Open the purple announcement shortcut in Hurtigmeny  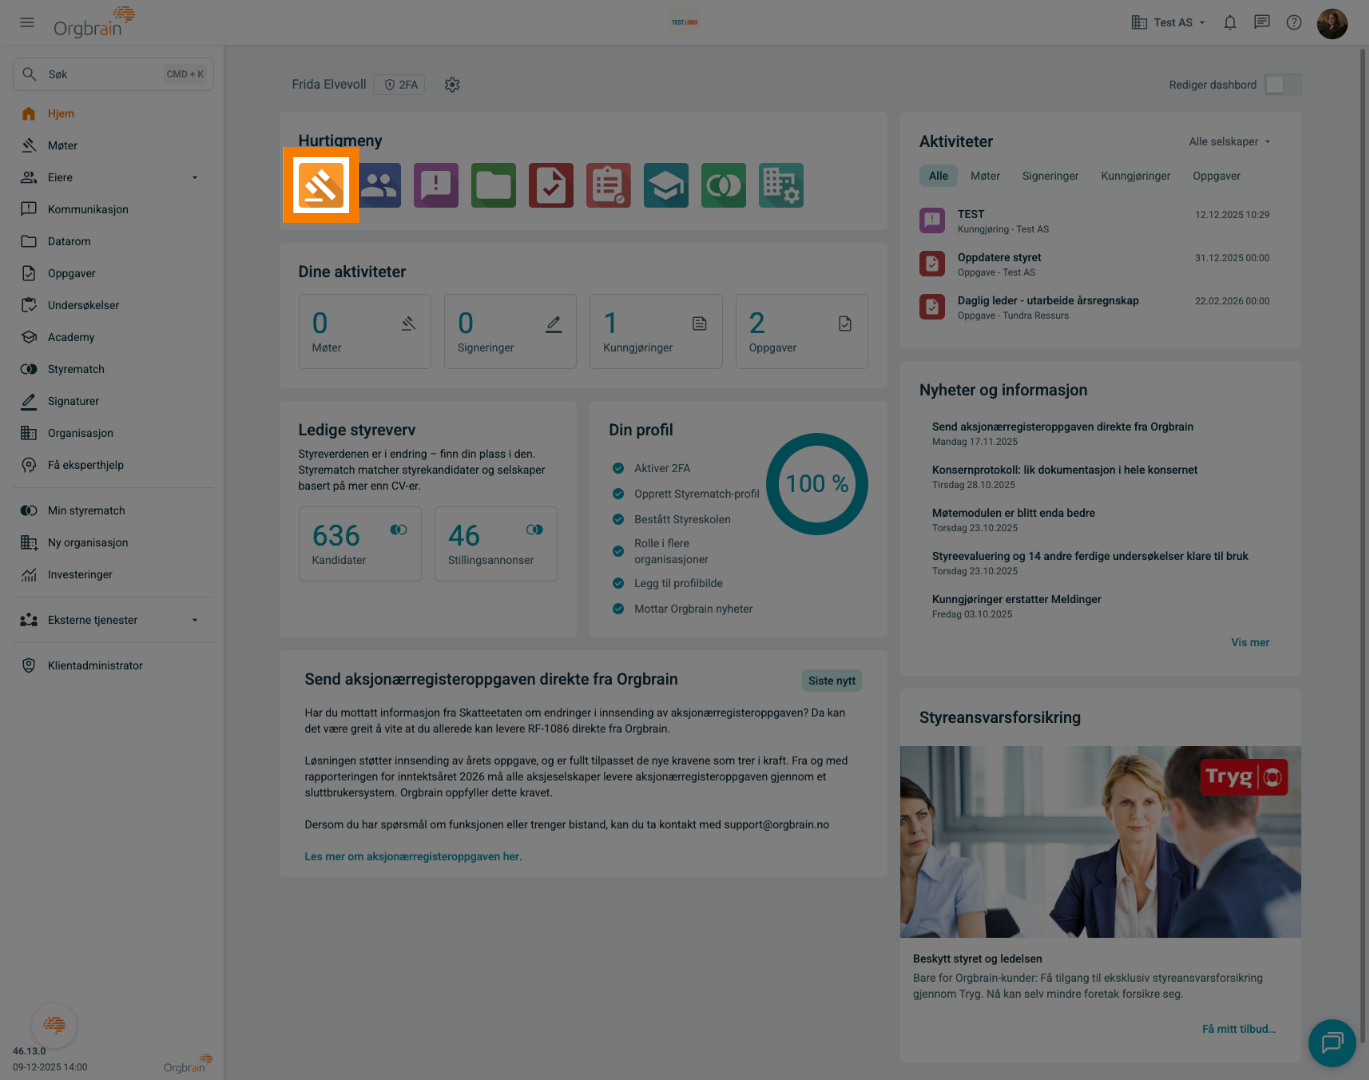coord(436,186)
